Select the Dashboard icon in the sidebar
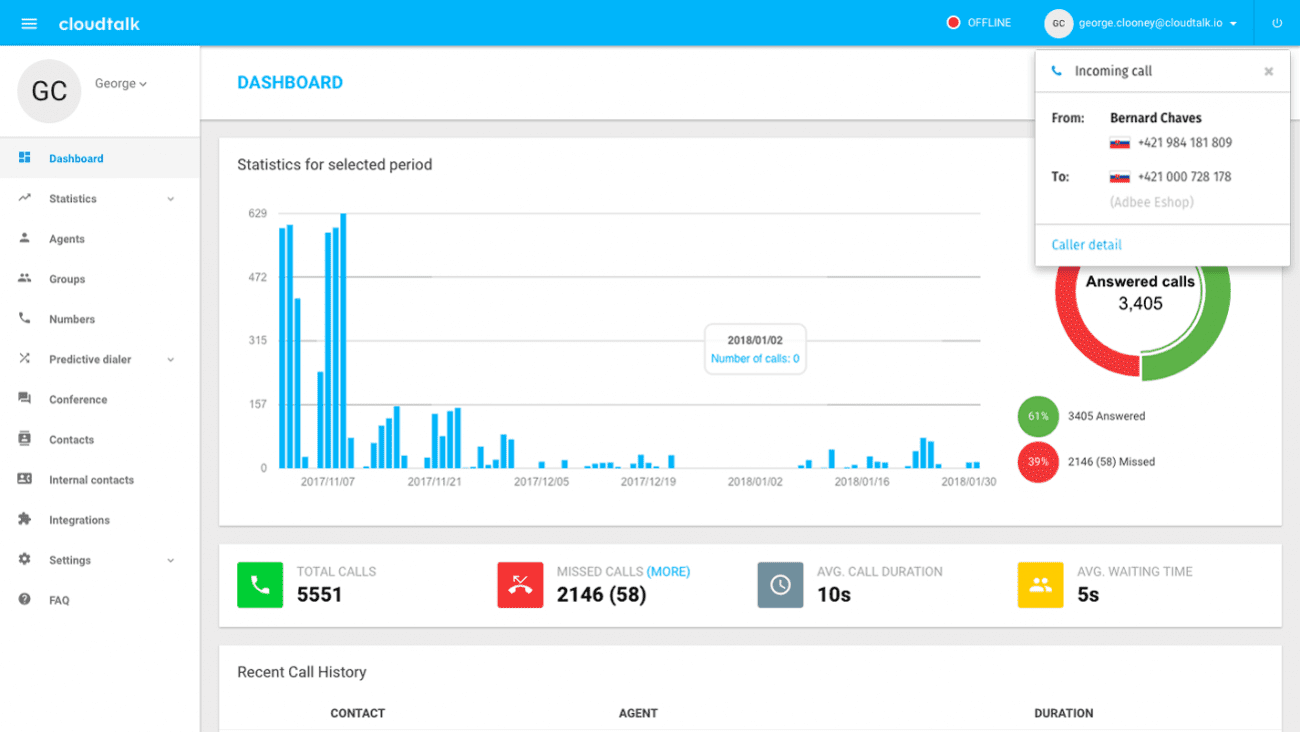1300x732 pixels. point(23,157)
